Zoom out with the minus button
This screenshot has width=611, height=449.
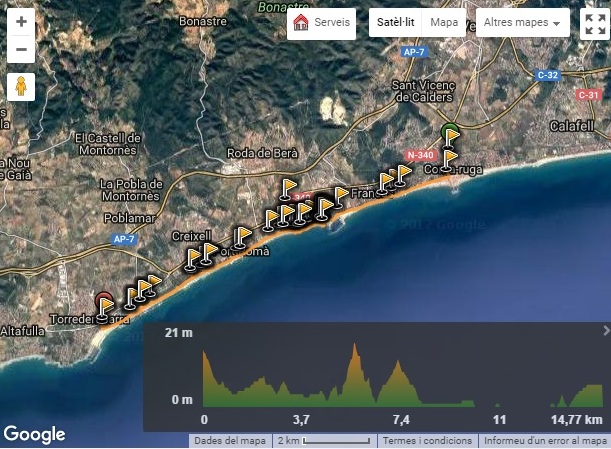21,49
